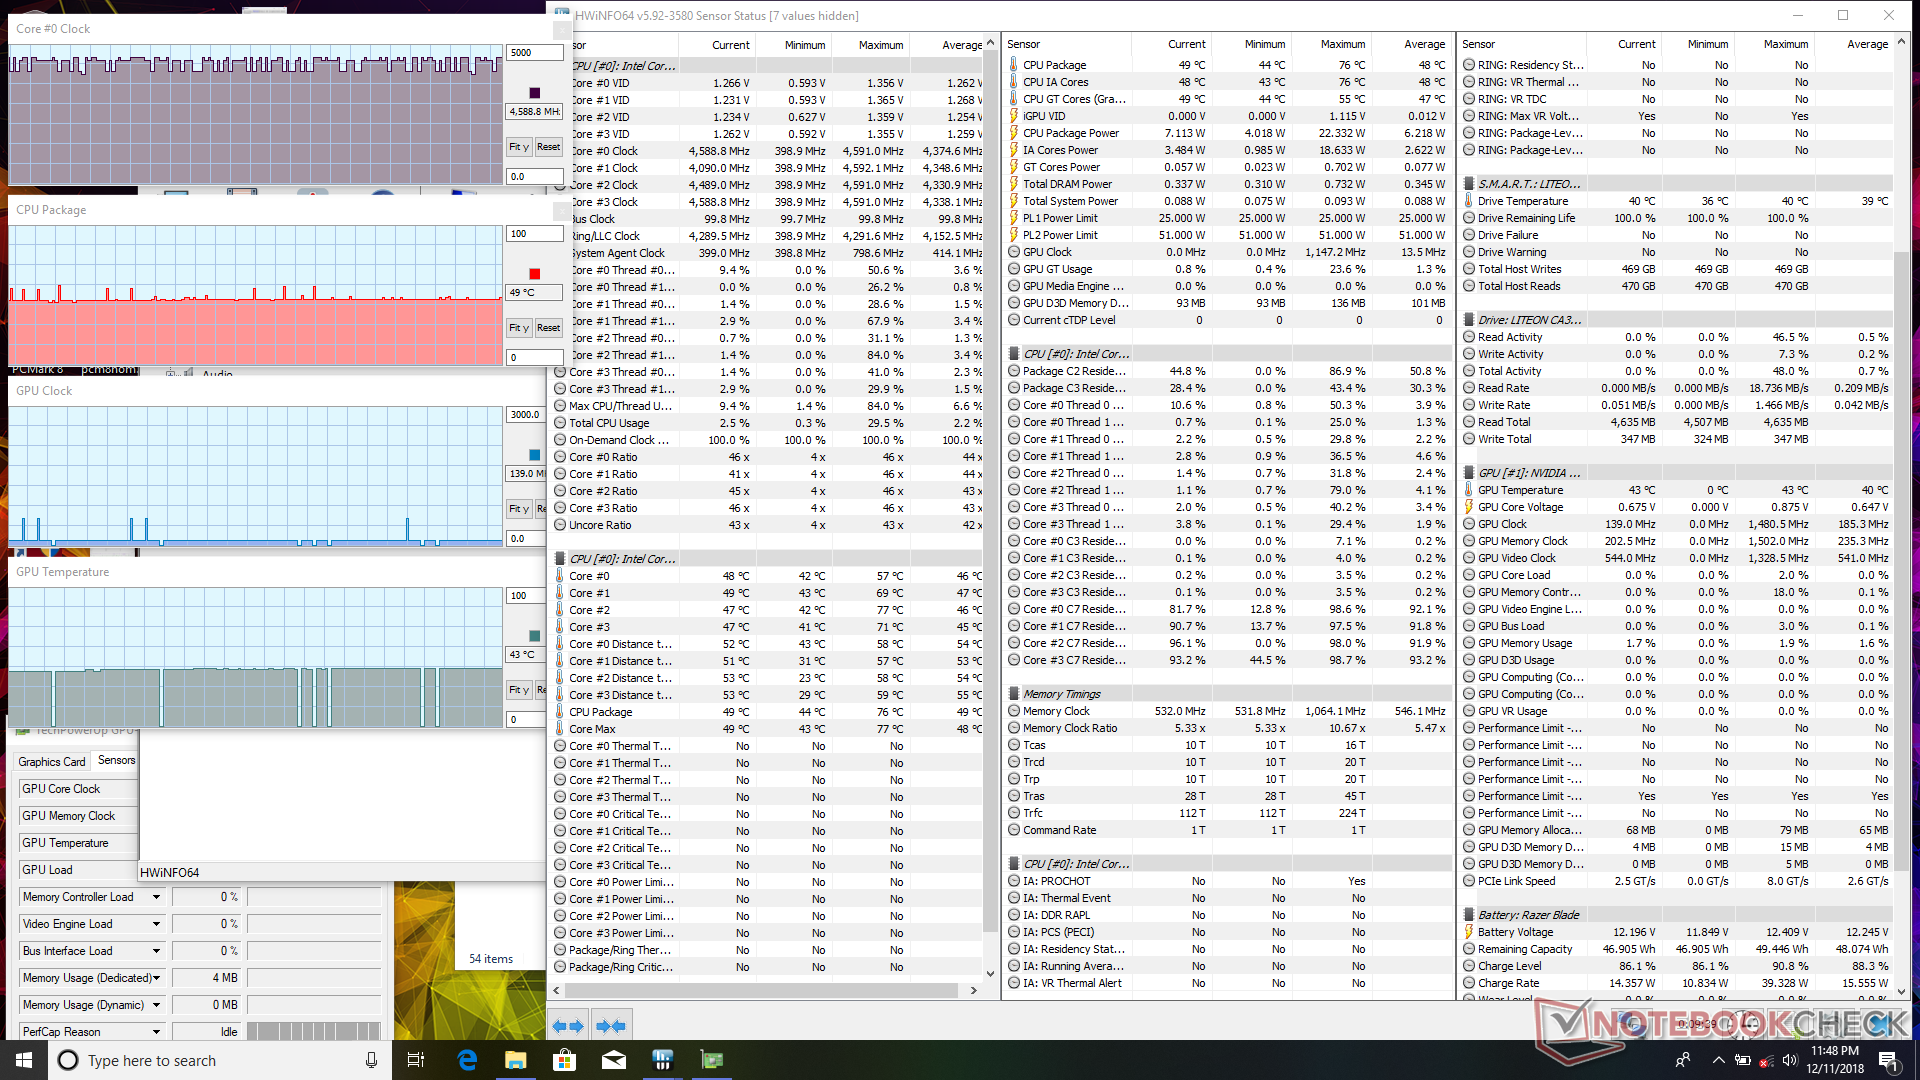Switch to the Graphics Card tab
Viewport: 1920px width, 1080px height.
(52, 762)
